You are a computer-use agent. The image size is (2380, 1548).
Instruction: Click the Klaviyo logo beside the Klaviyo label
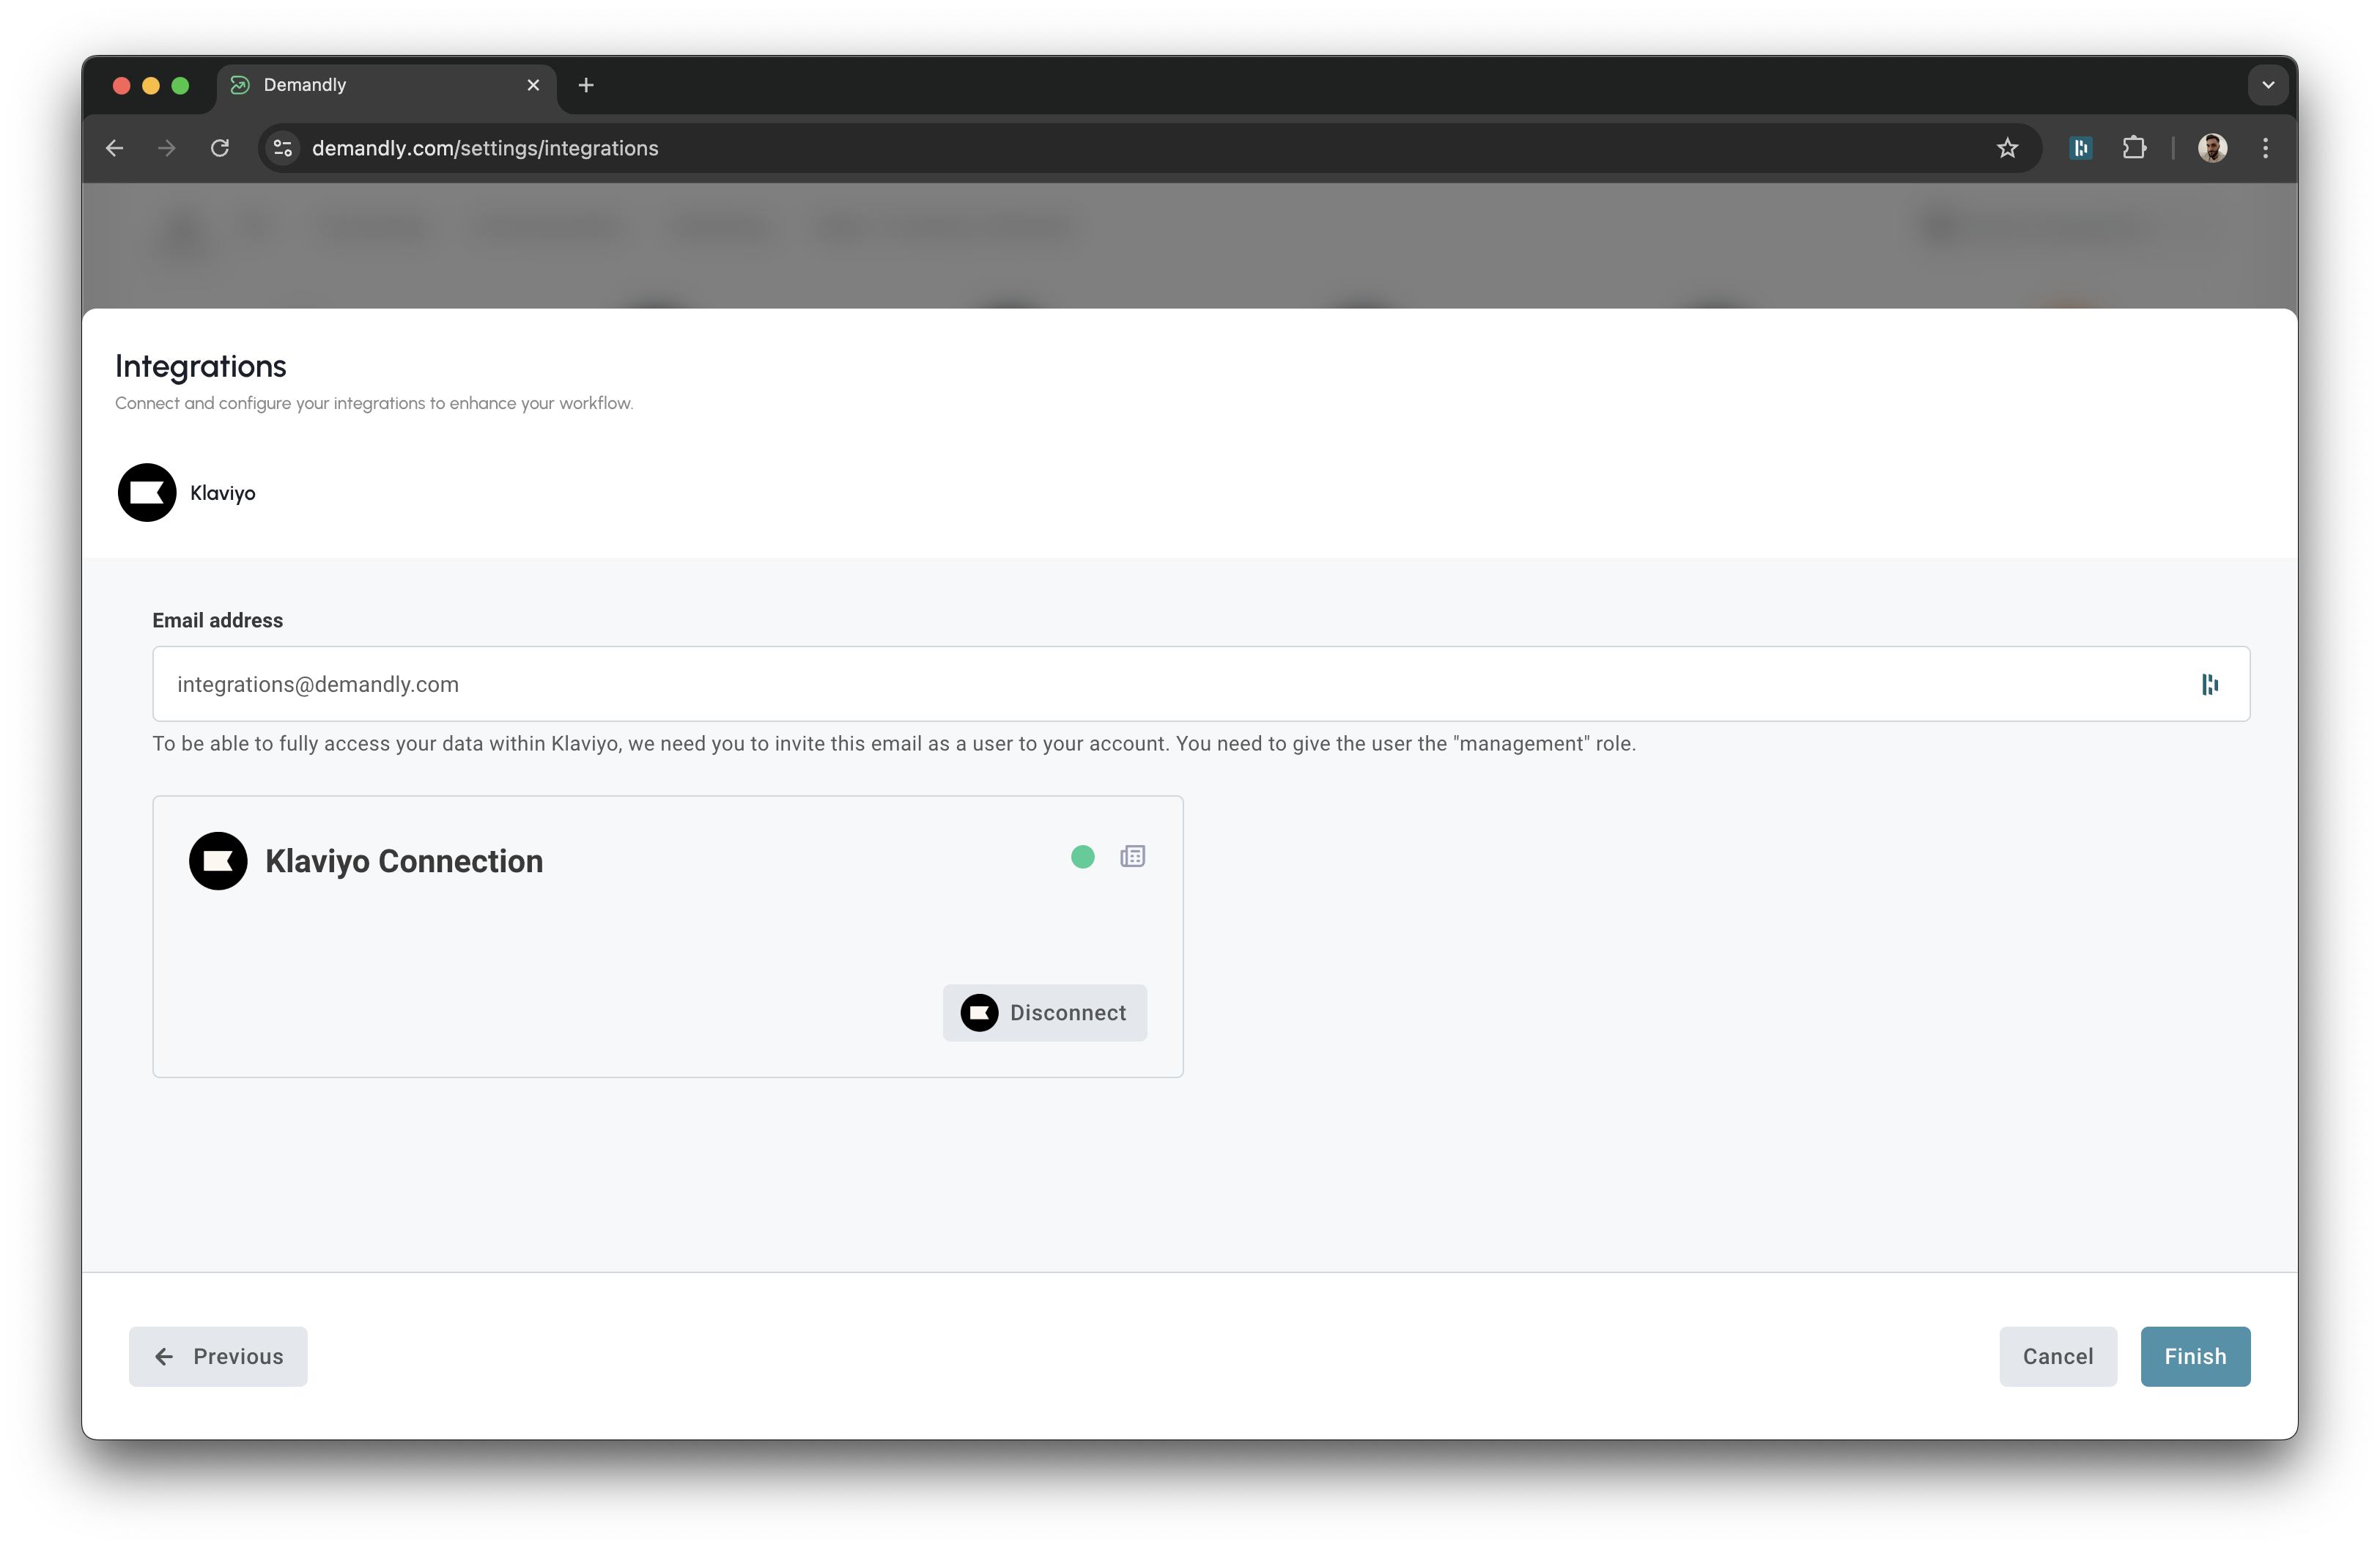147,492
